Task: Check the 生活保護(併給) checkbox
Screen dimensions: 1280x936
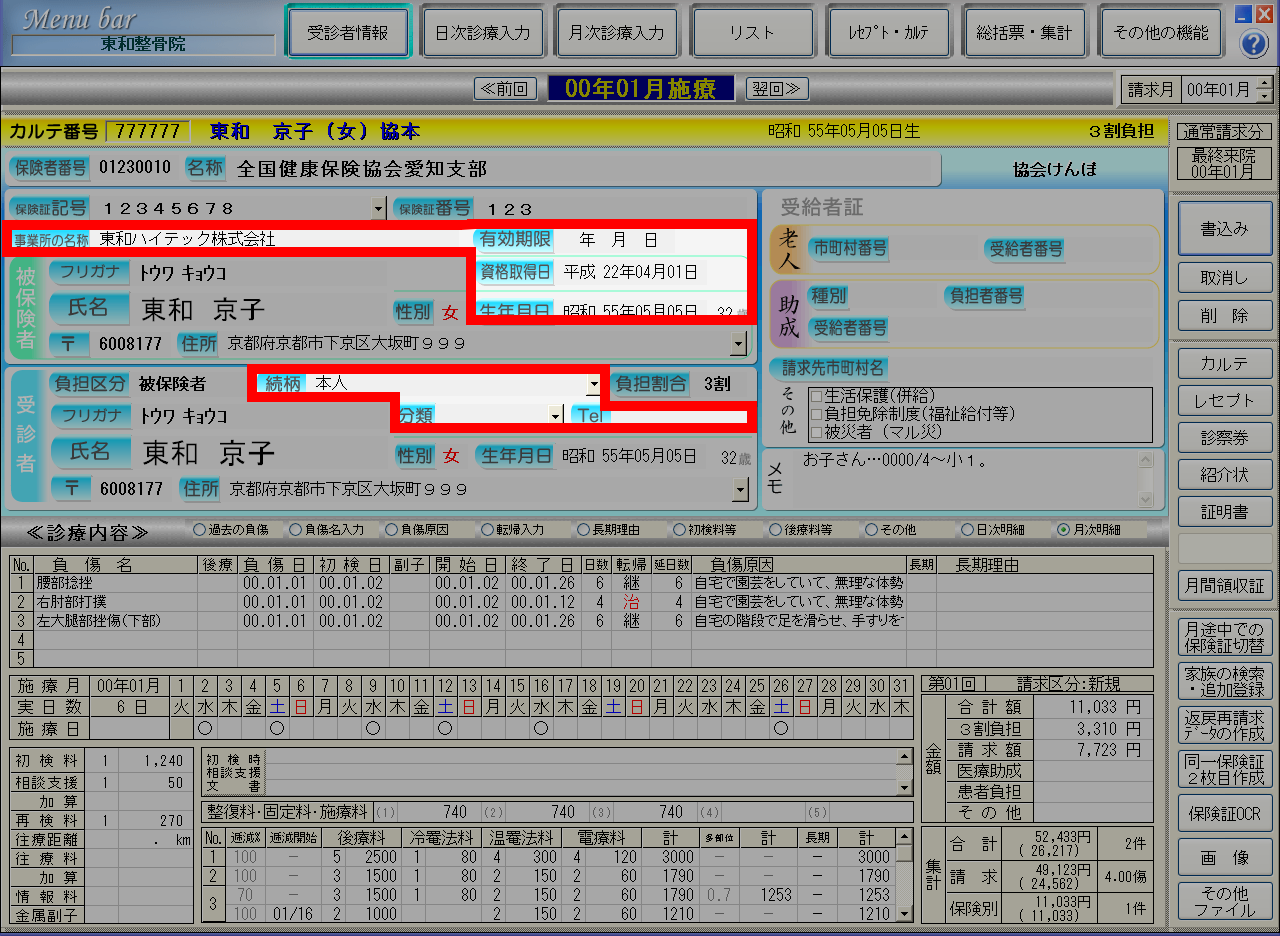Action: coord(815,396)
